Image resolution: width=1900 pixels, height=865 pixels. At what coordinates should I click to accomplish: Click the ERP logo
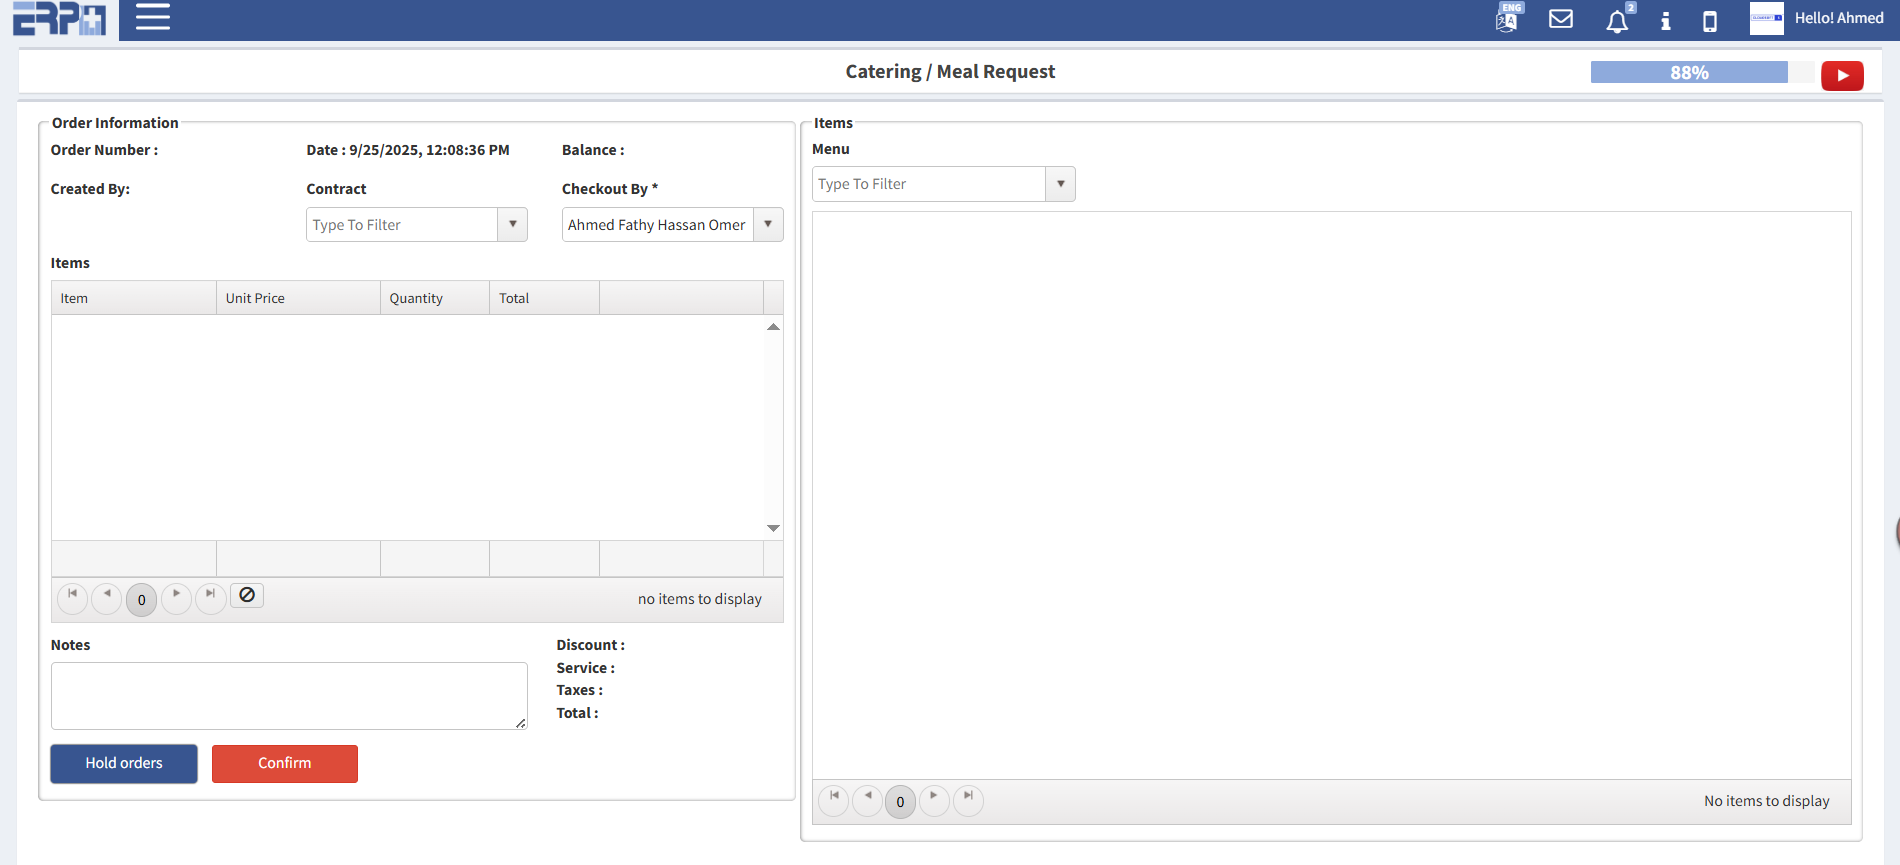point(59,19)
